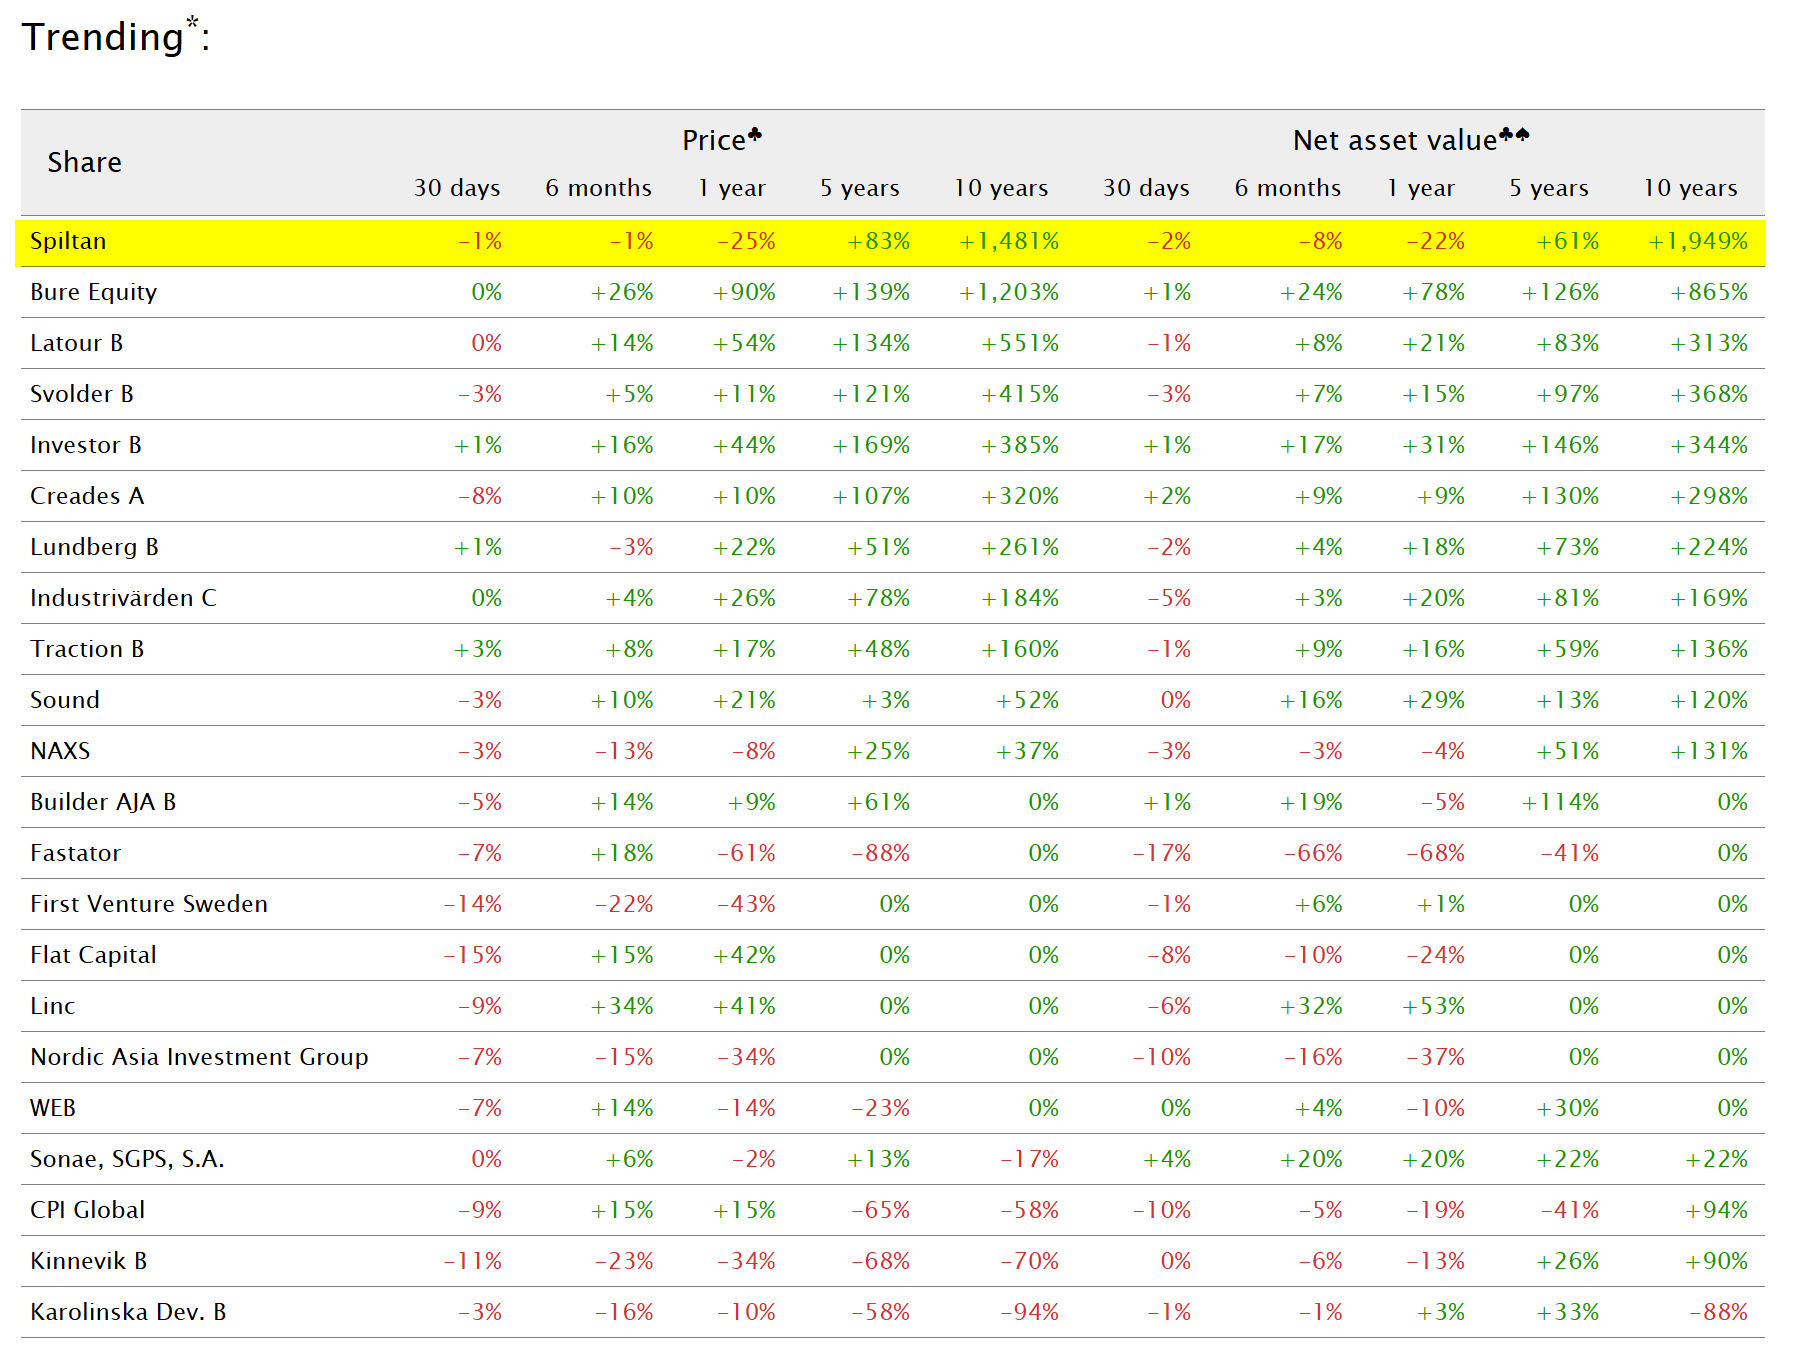Sort by Price 10 years column header

(x=1001, y=188)
